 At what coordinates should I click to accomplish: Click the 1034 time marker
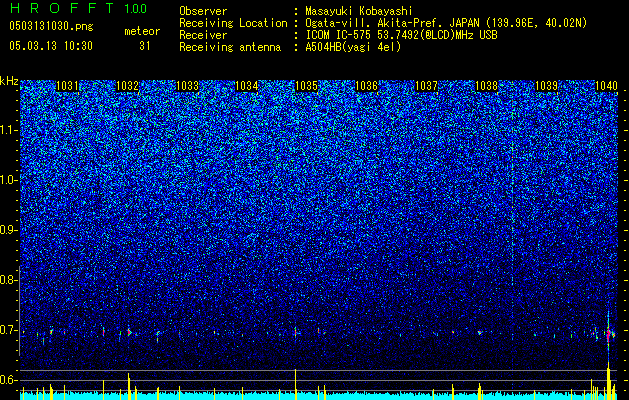(x=247, y=86)
